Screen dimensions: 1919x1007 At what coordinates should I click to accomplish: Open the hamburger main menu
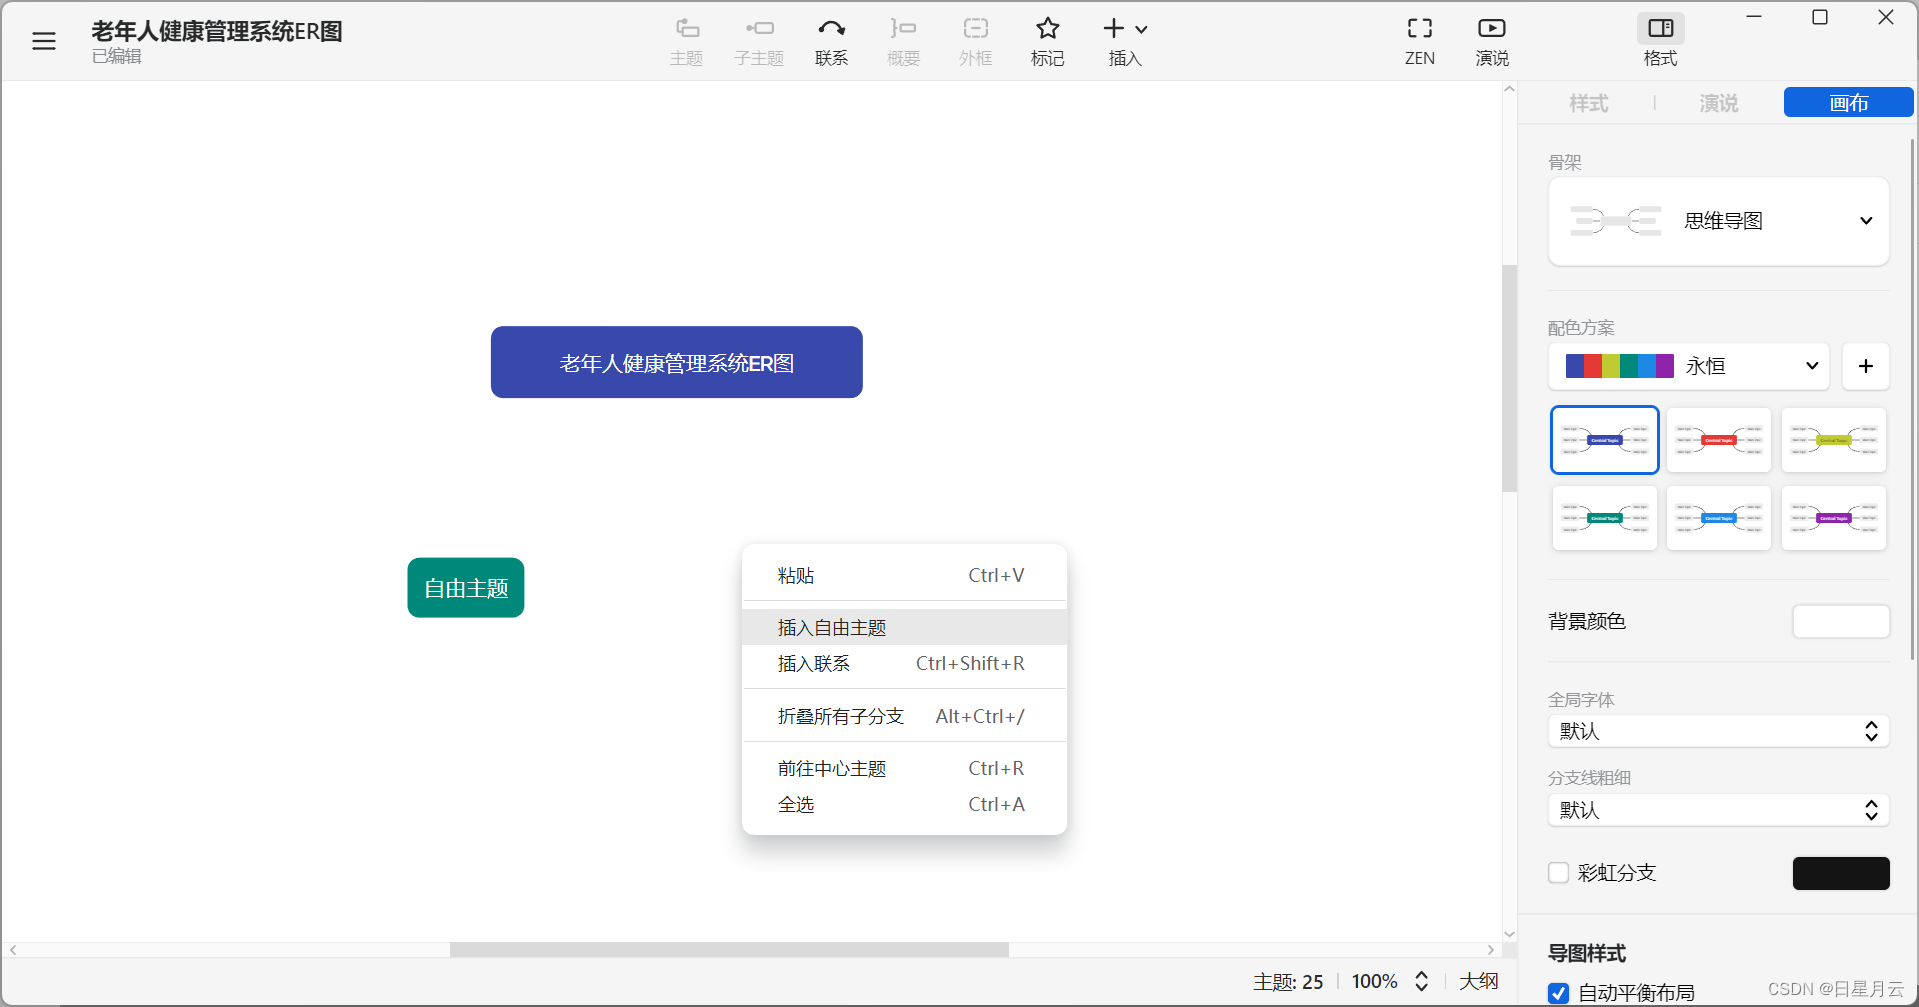pos(44,41)
